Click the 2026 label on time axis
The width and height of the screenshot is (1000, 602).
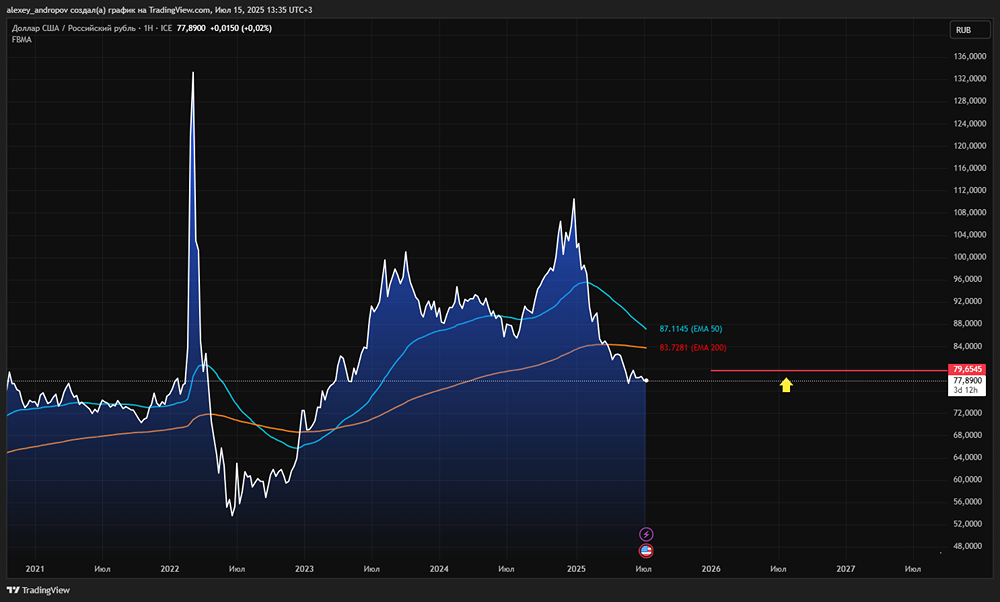(x=710, y=569)
